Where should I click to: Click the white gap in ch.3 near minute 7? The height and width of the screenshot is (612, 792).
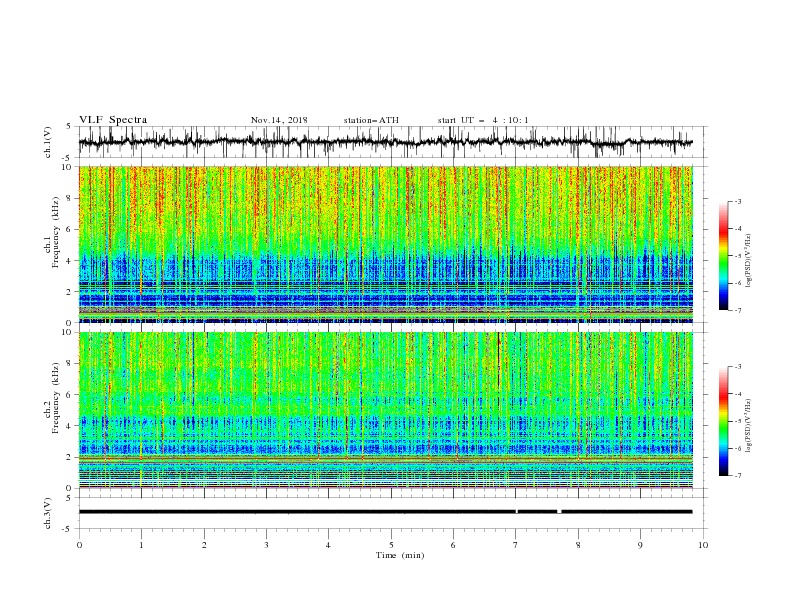517,512
